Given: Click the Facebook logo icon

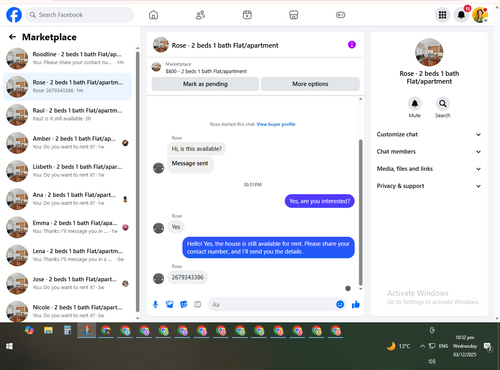Looking at the screenshot, I should 14,15.
